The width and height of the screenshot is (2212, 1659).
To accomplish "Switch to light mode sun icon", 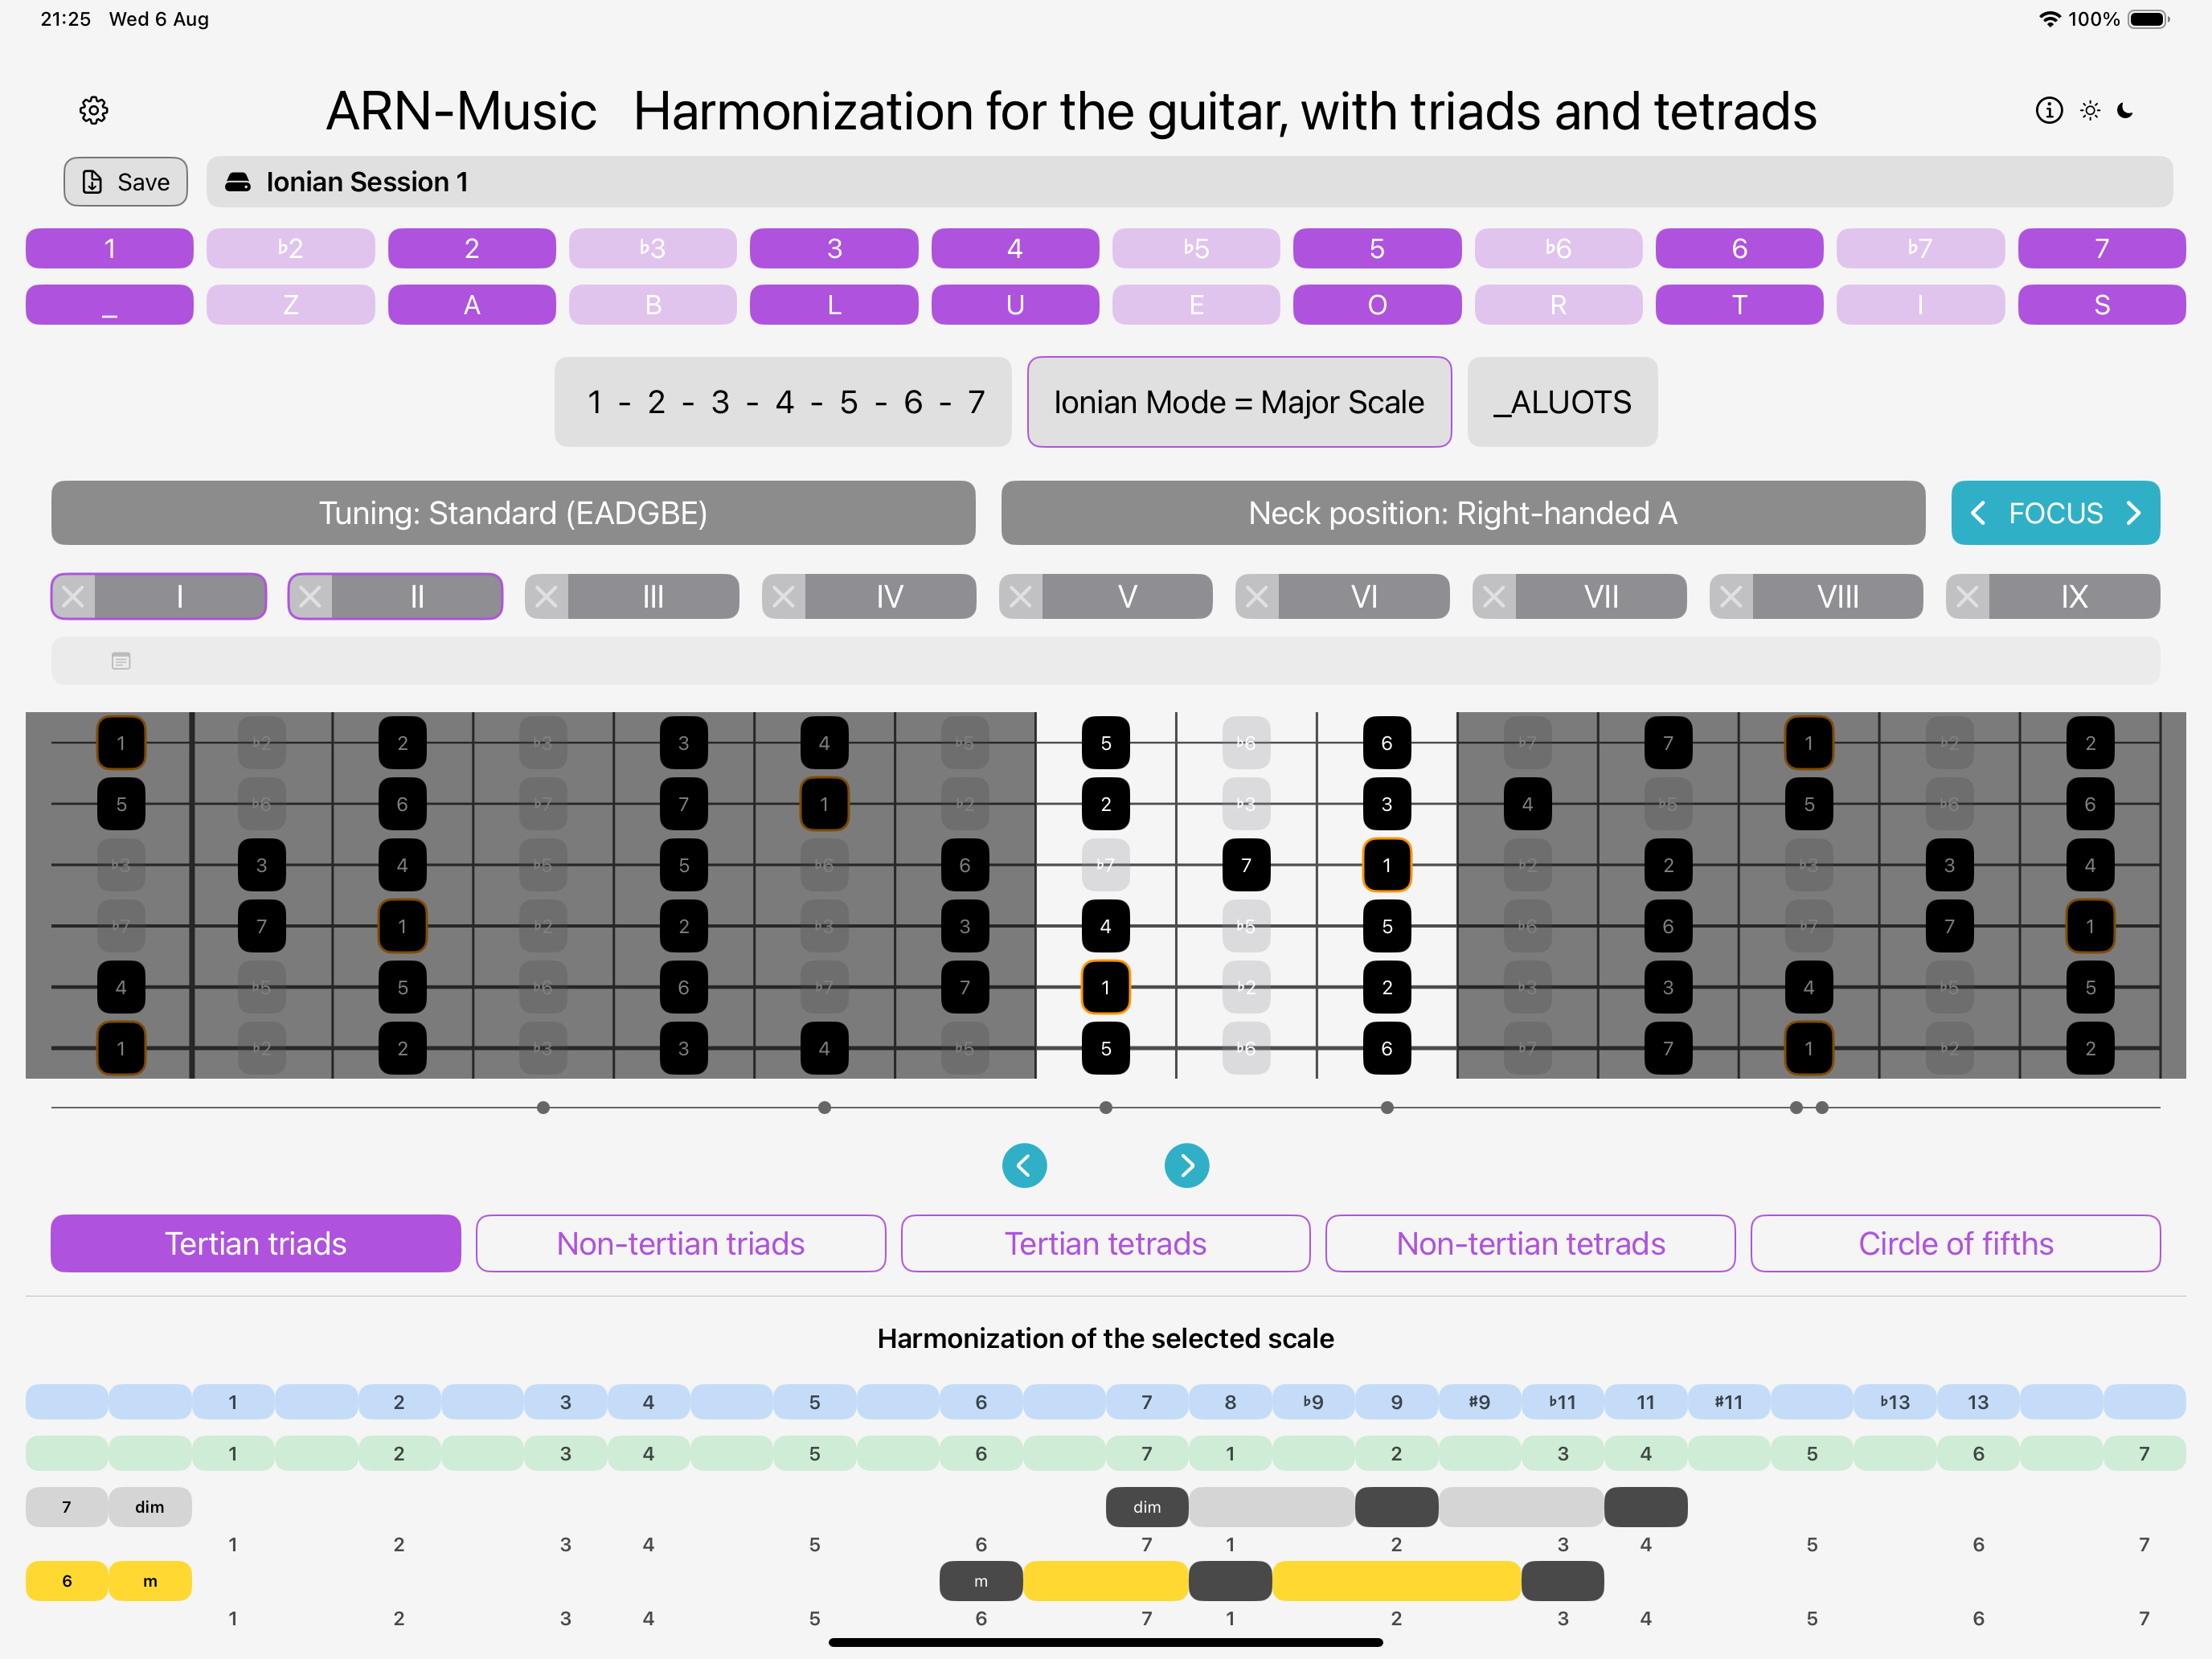I will point(2090,110).
